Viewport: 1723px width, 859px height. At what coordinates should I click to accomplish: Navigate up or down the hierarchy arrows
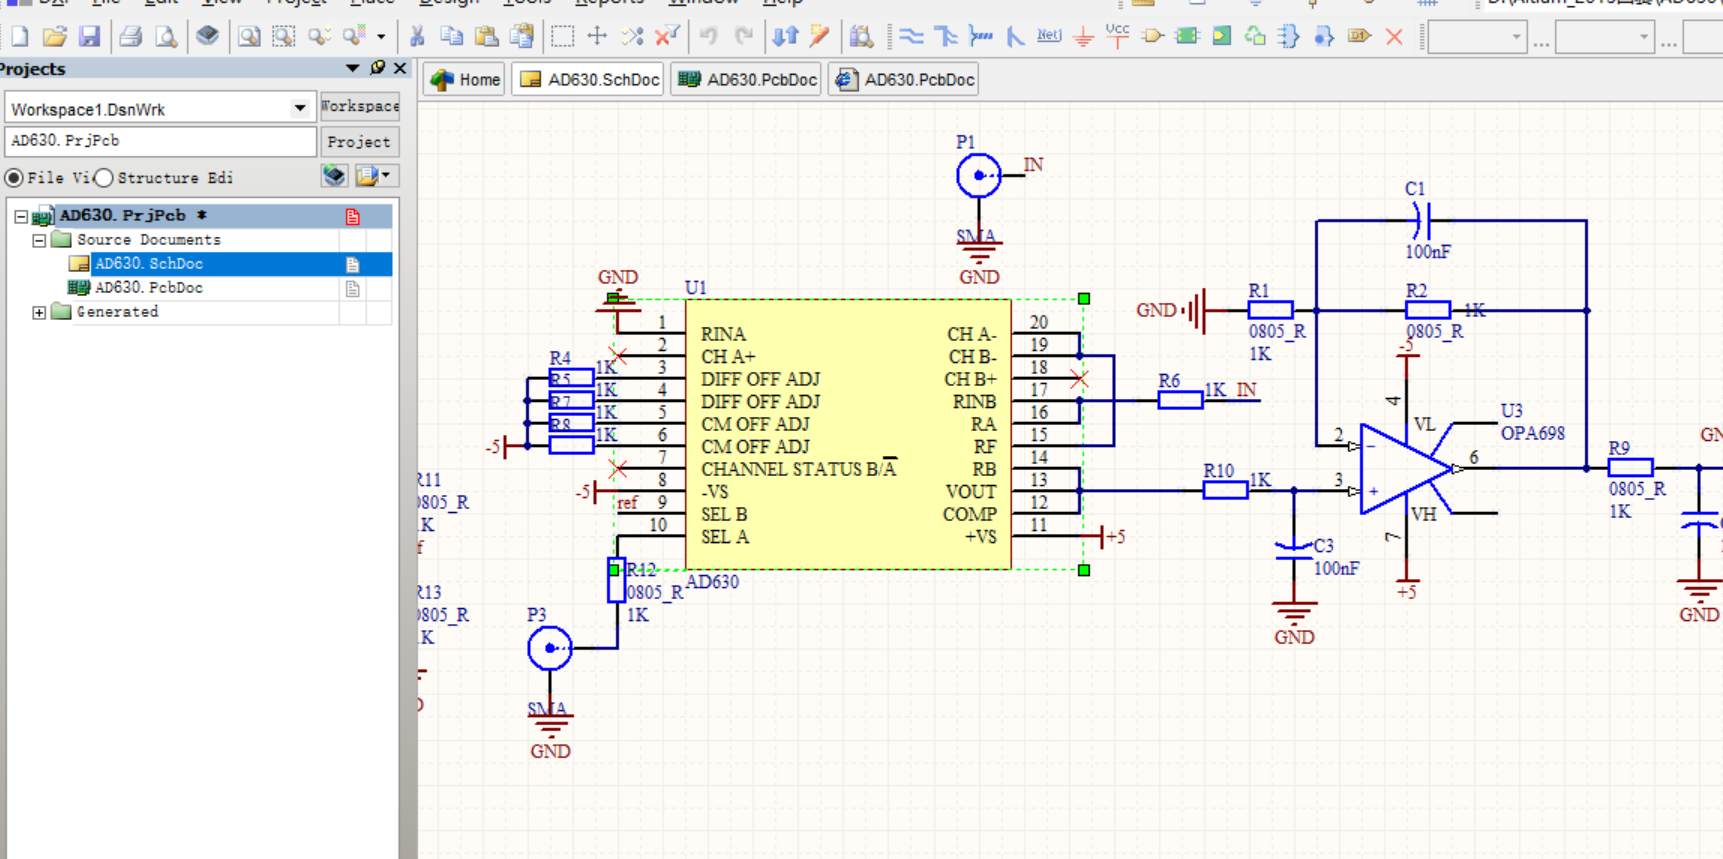[785, 37]
